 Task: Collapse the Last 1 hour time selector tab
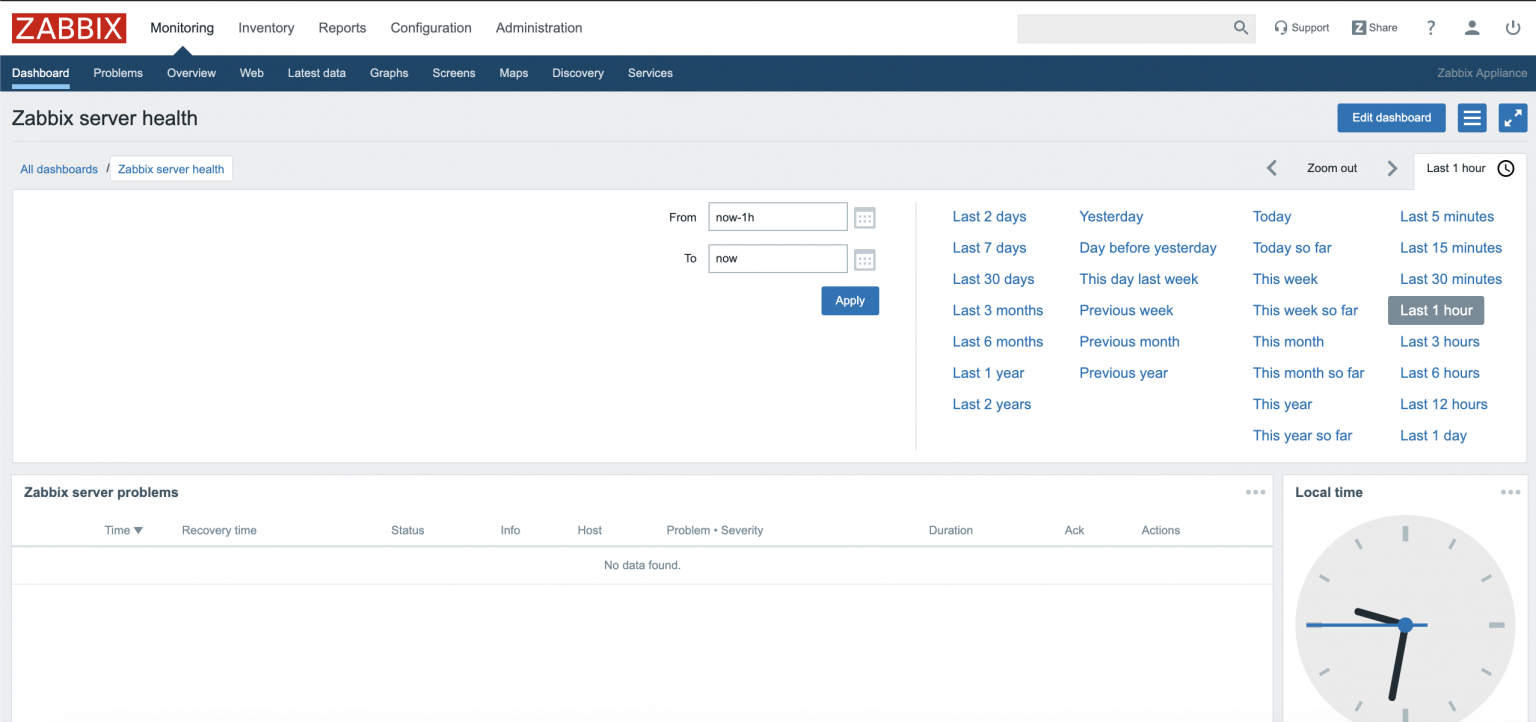(1470, 169)
